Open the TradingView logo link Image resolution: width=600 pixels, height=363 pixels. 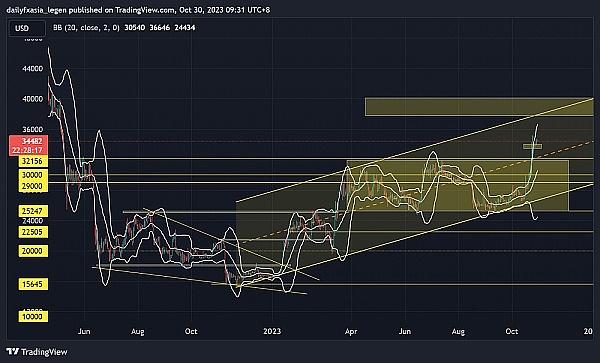coord(37,352)
